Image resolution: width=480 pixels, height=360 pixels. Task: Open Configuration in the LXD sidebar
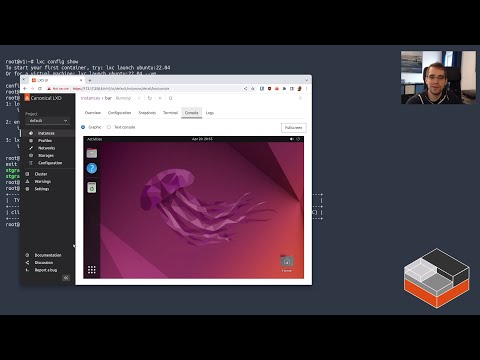(50, 163)
